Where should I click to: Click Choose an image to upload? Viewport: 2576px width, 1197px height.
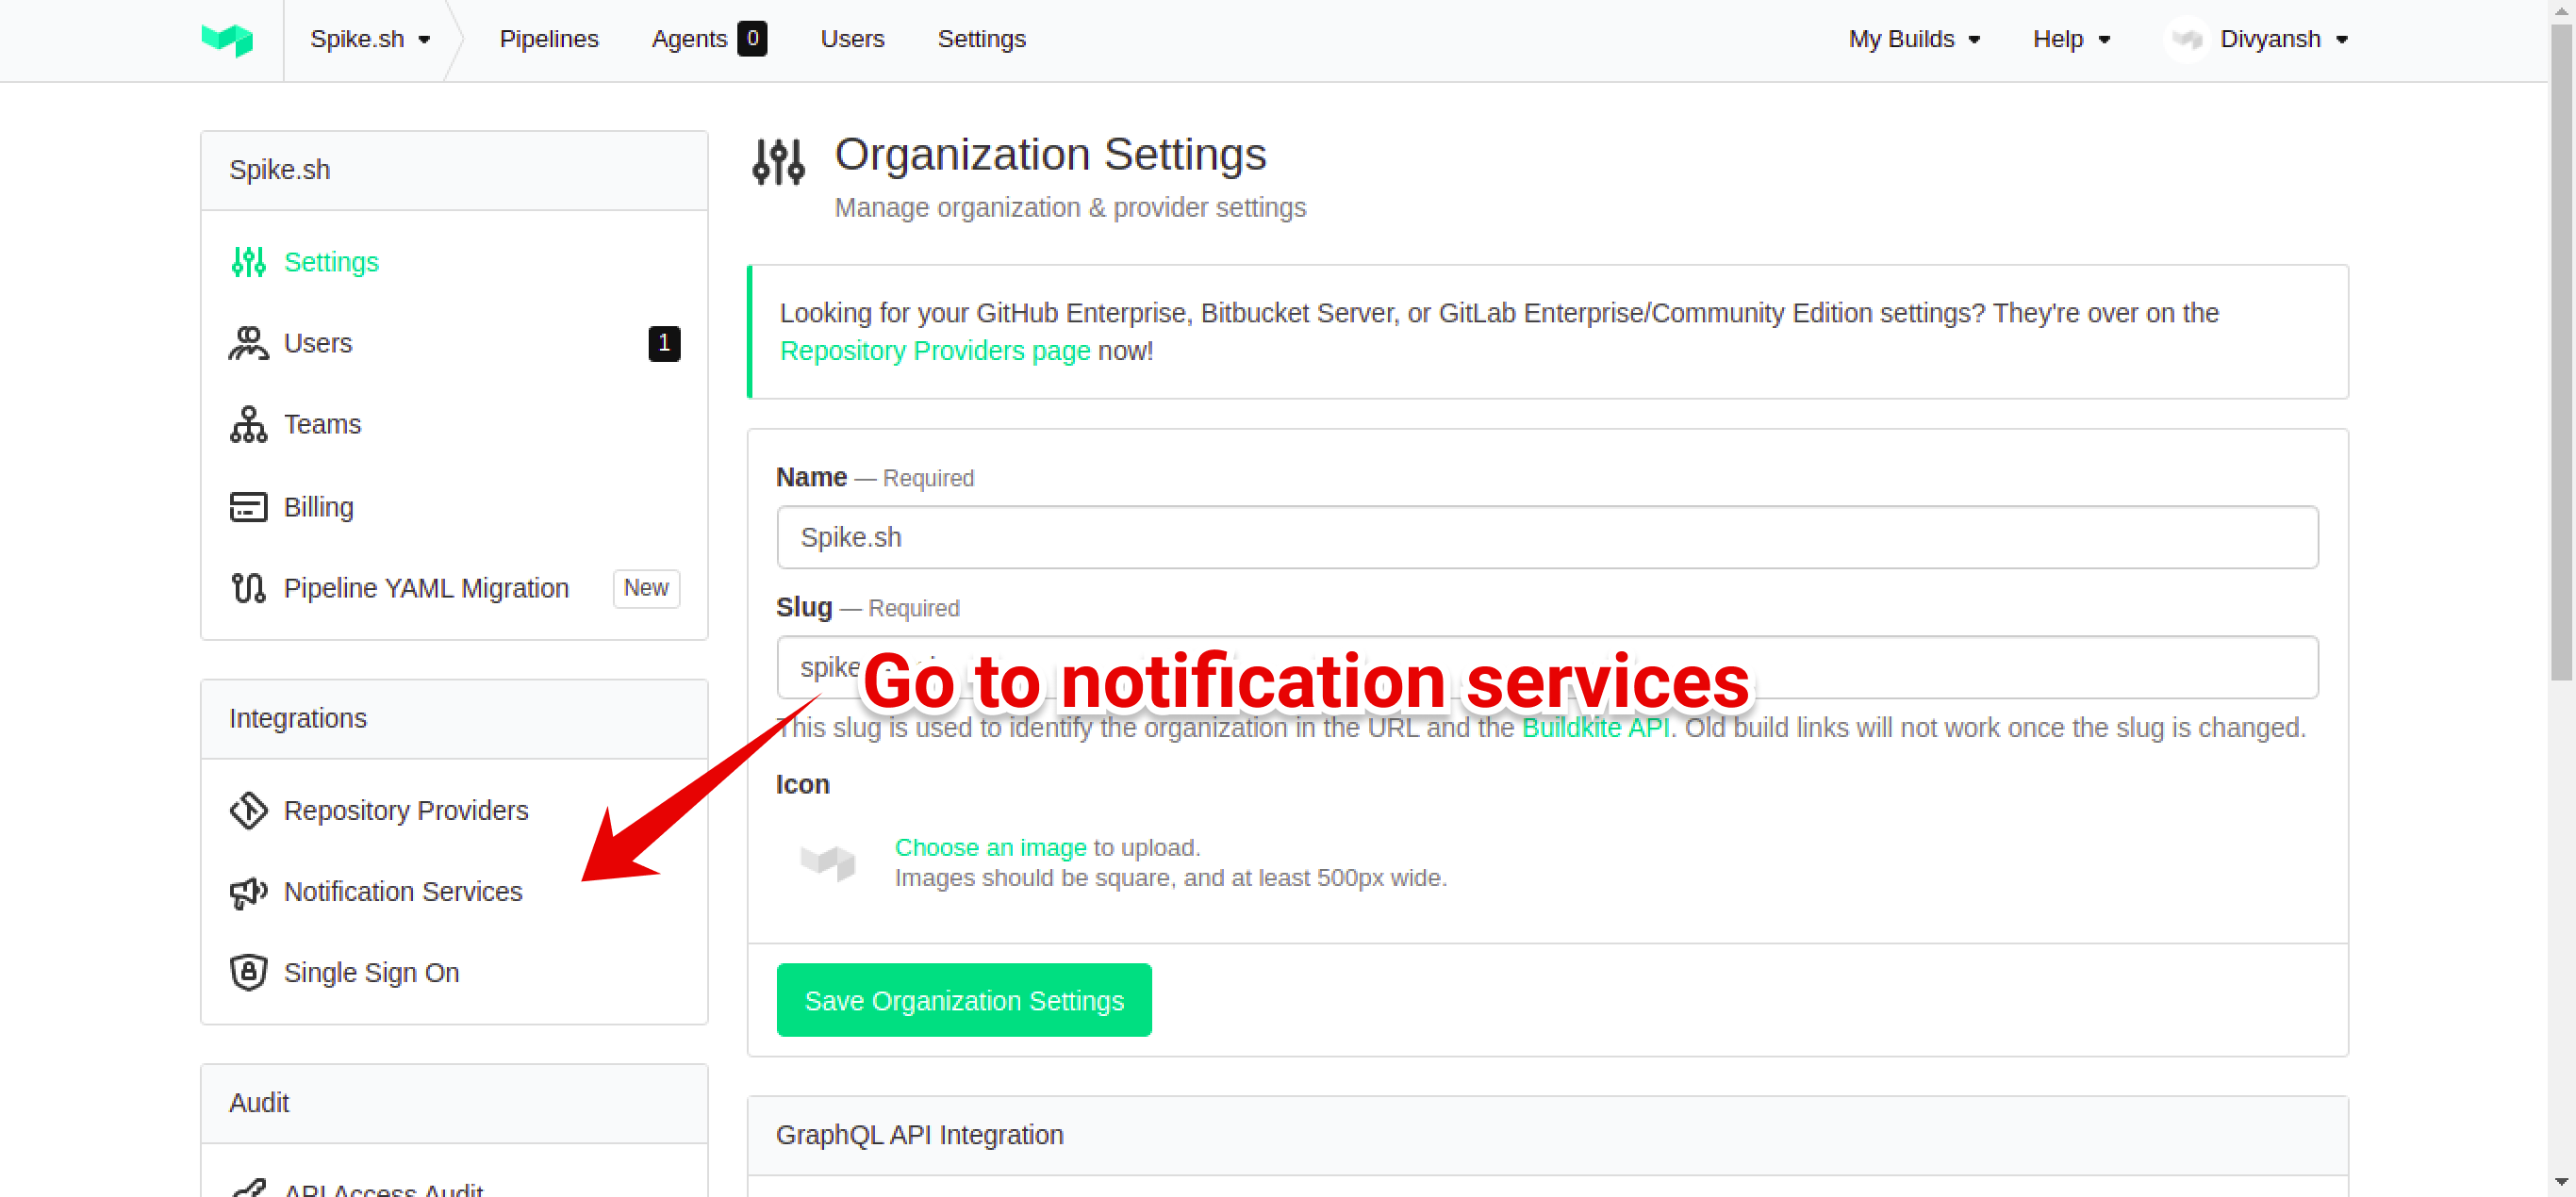(x=990, y=847)
